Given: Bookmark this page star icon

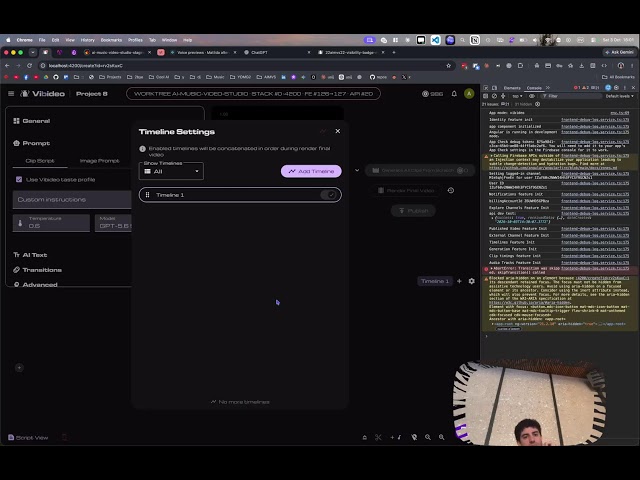Looking at the screenshot, I should click(x=449, y=65).
